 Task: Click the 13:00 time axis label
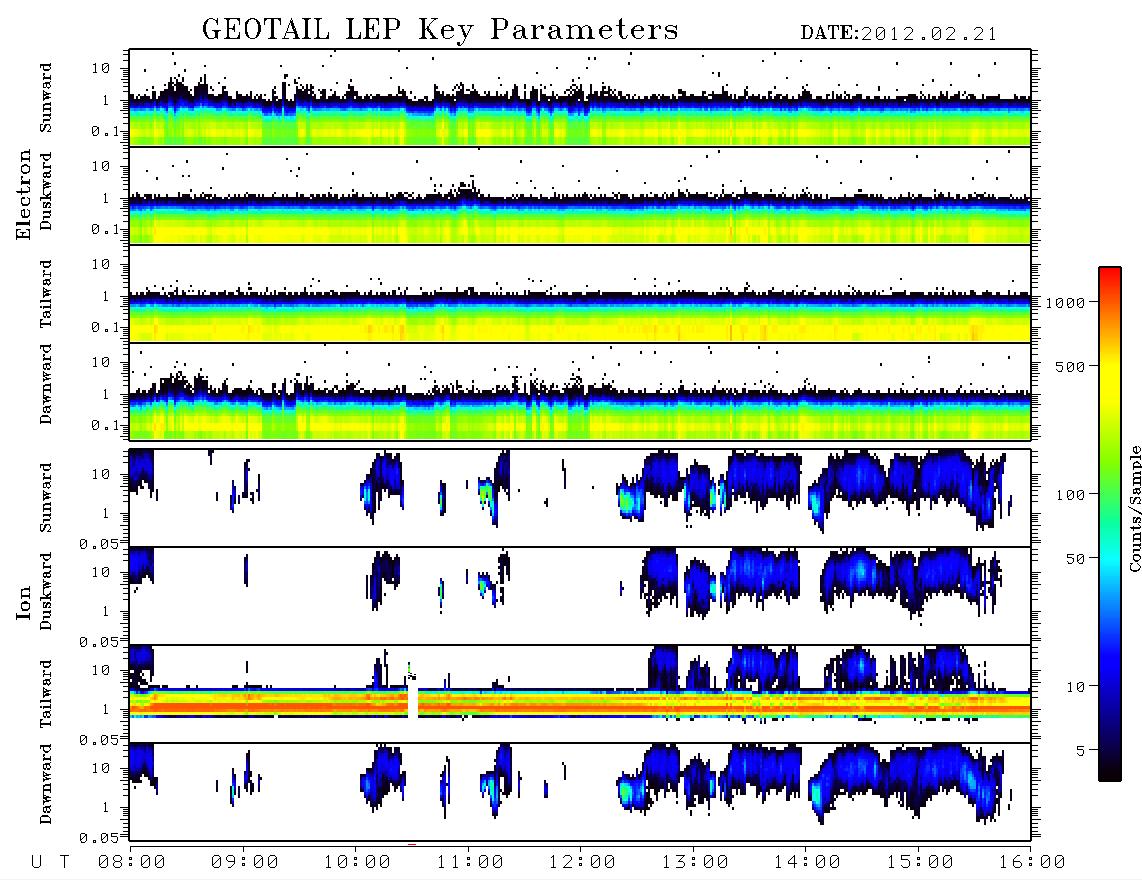point(694,863)
